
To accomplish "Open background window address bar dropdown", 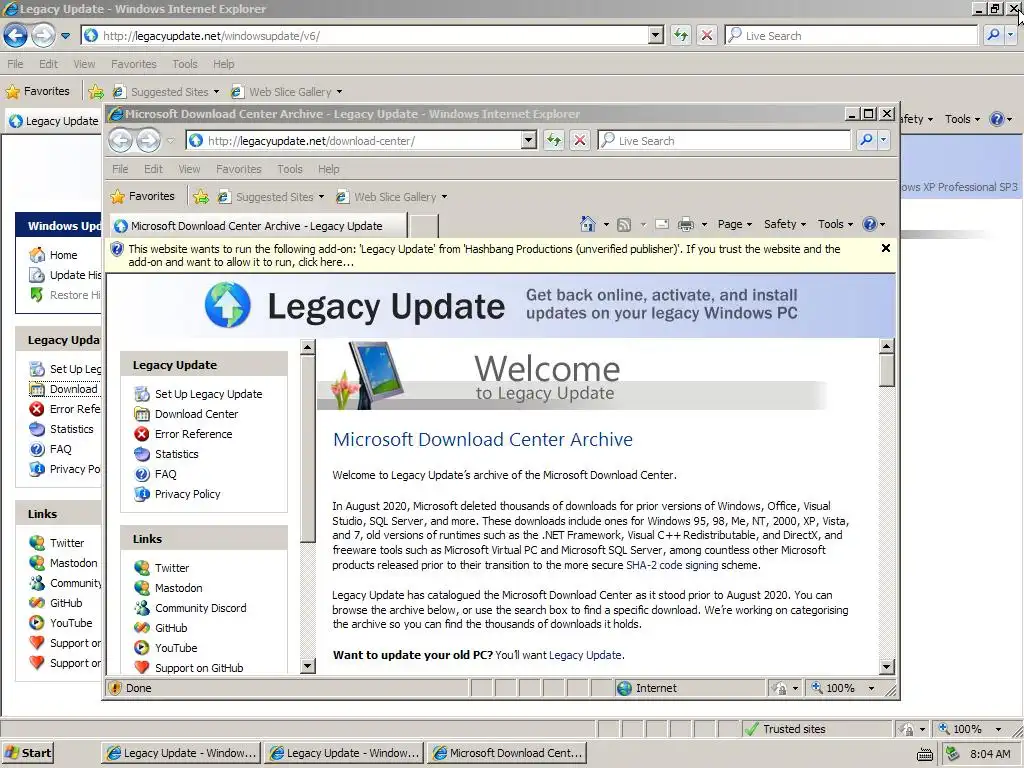I will coord(656,35).
